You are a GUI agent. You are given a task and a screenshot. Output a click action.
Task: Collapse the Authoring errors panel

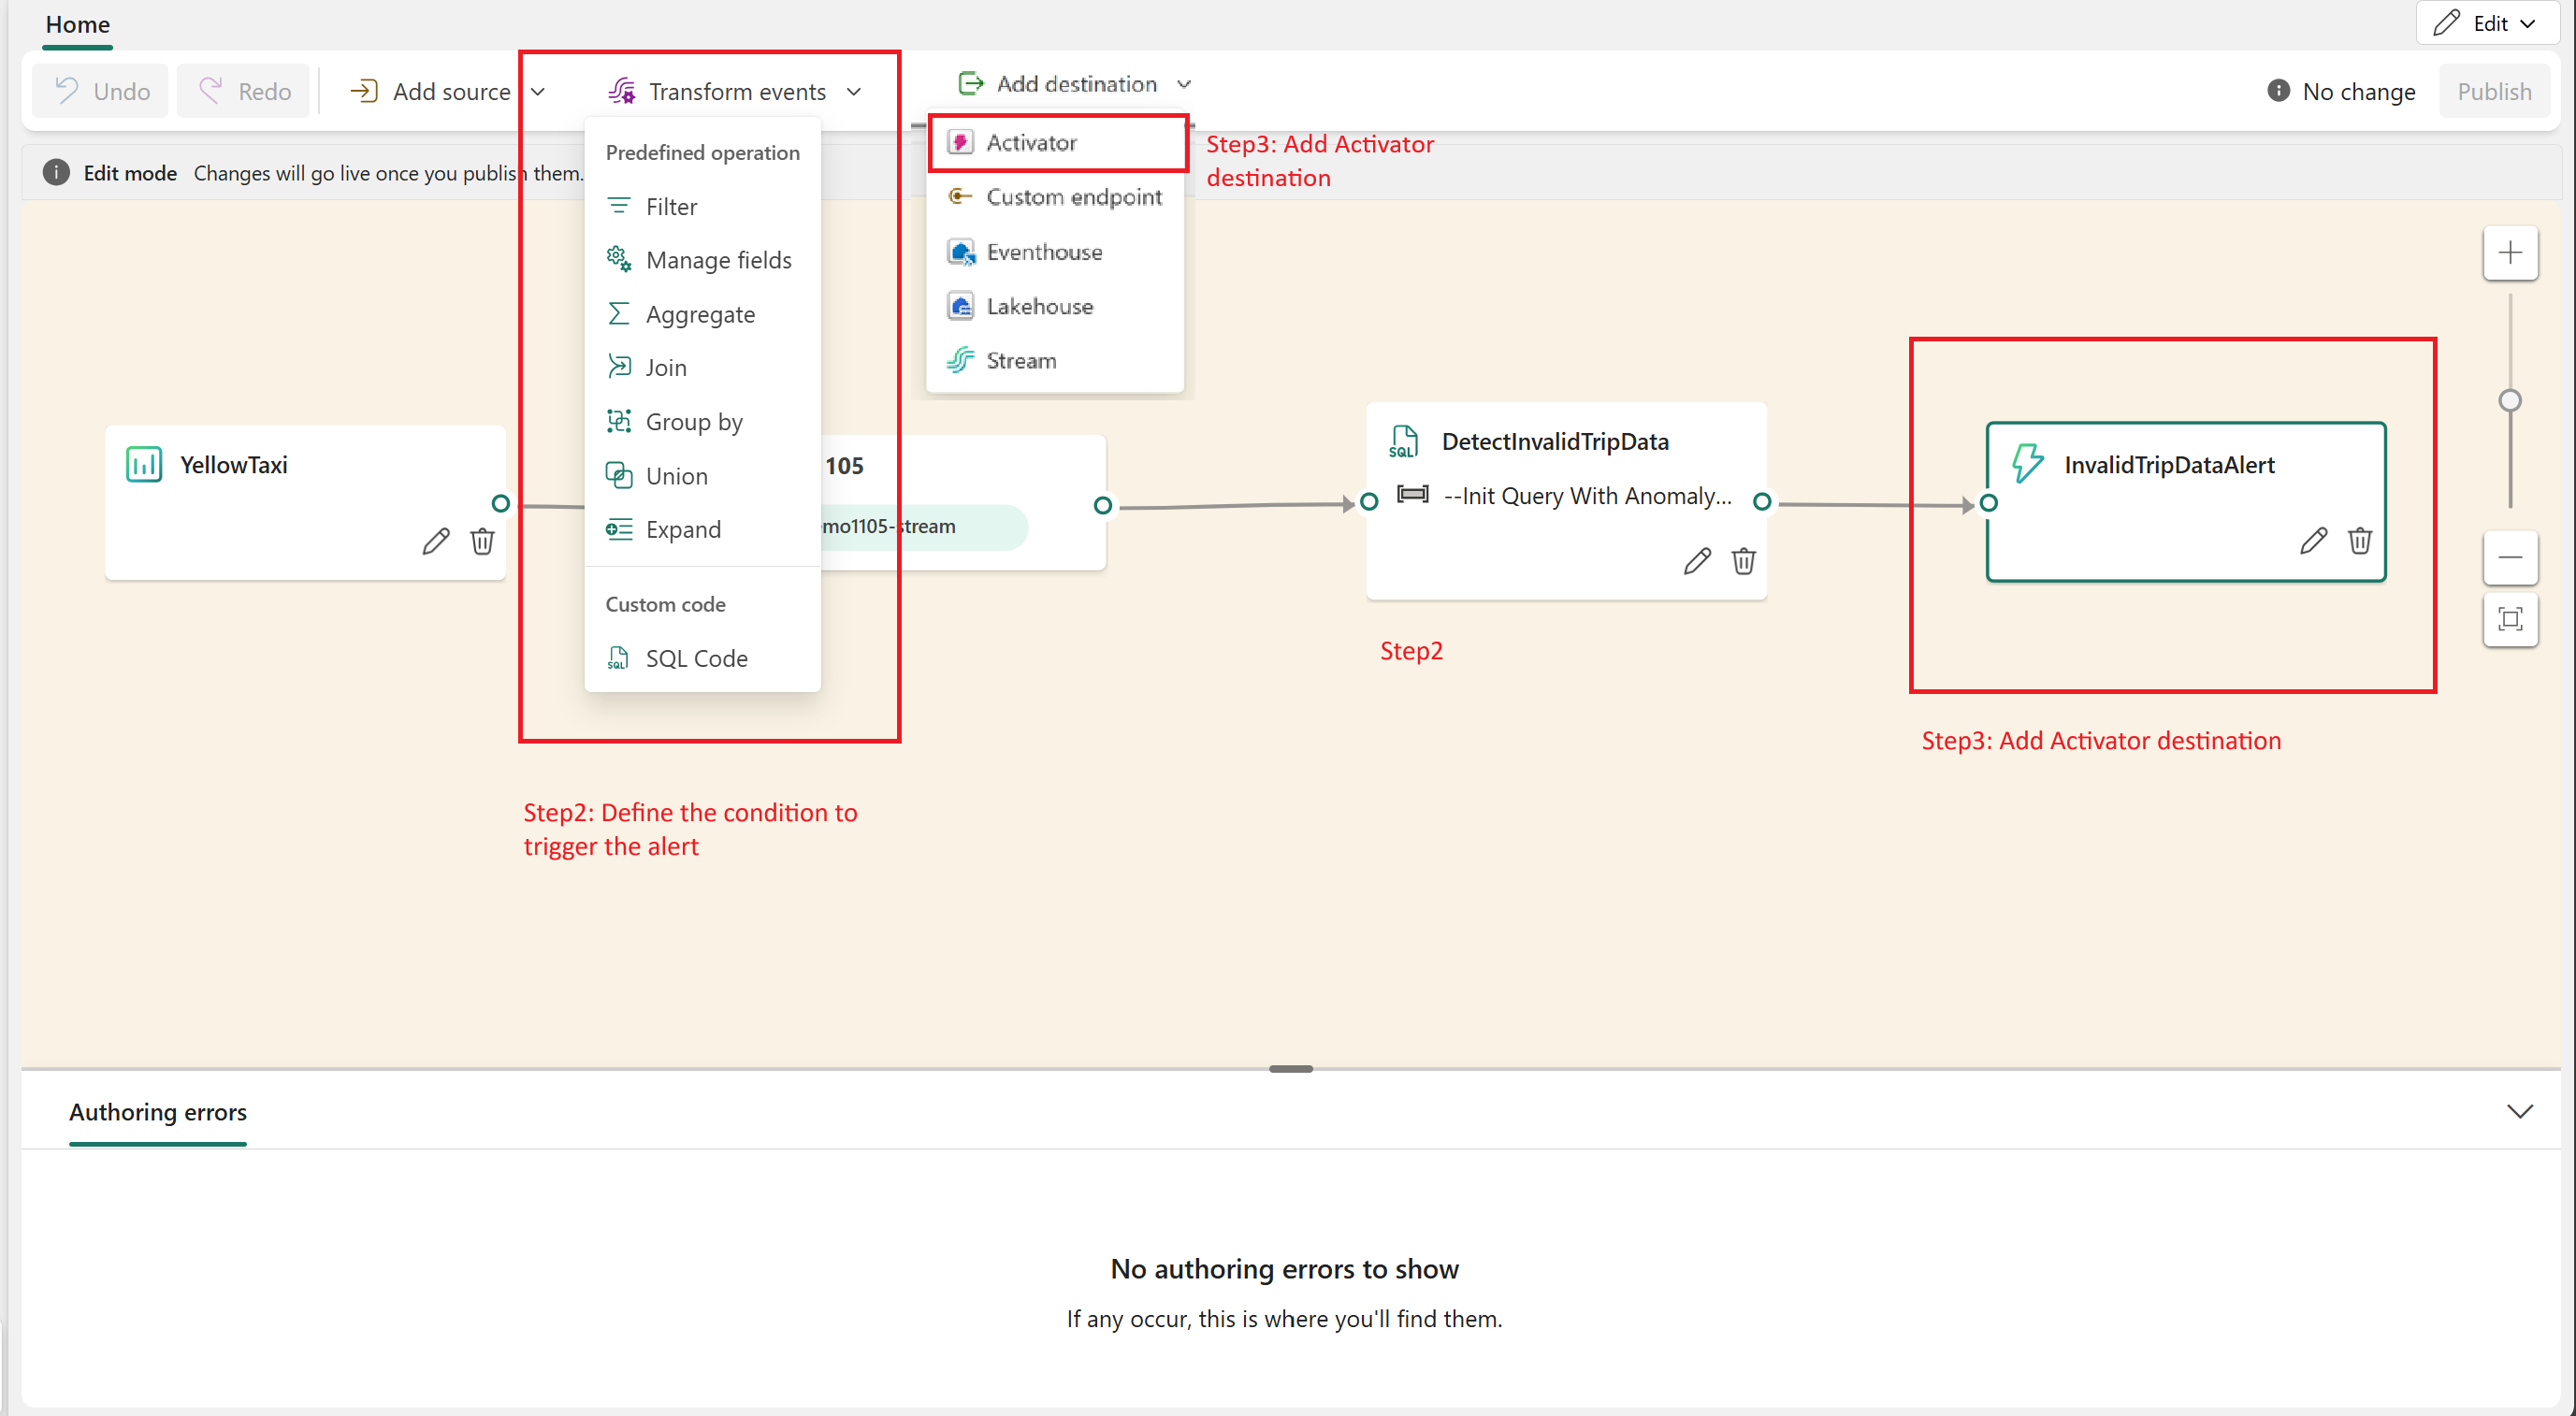point(2519,1111)
